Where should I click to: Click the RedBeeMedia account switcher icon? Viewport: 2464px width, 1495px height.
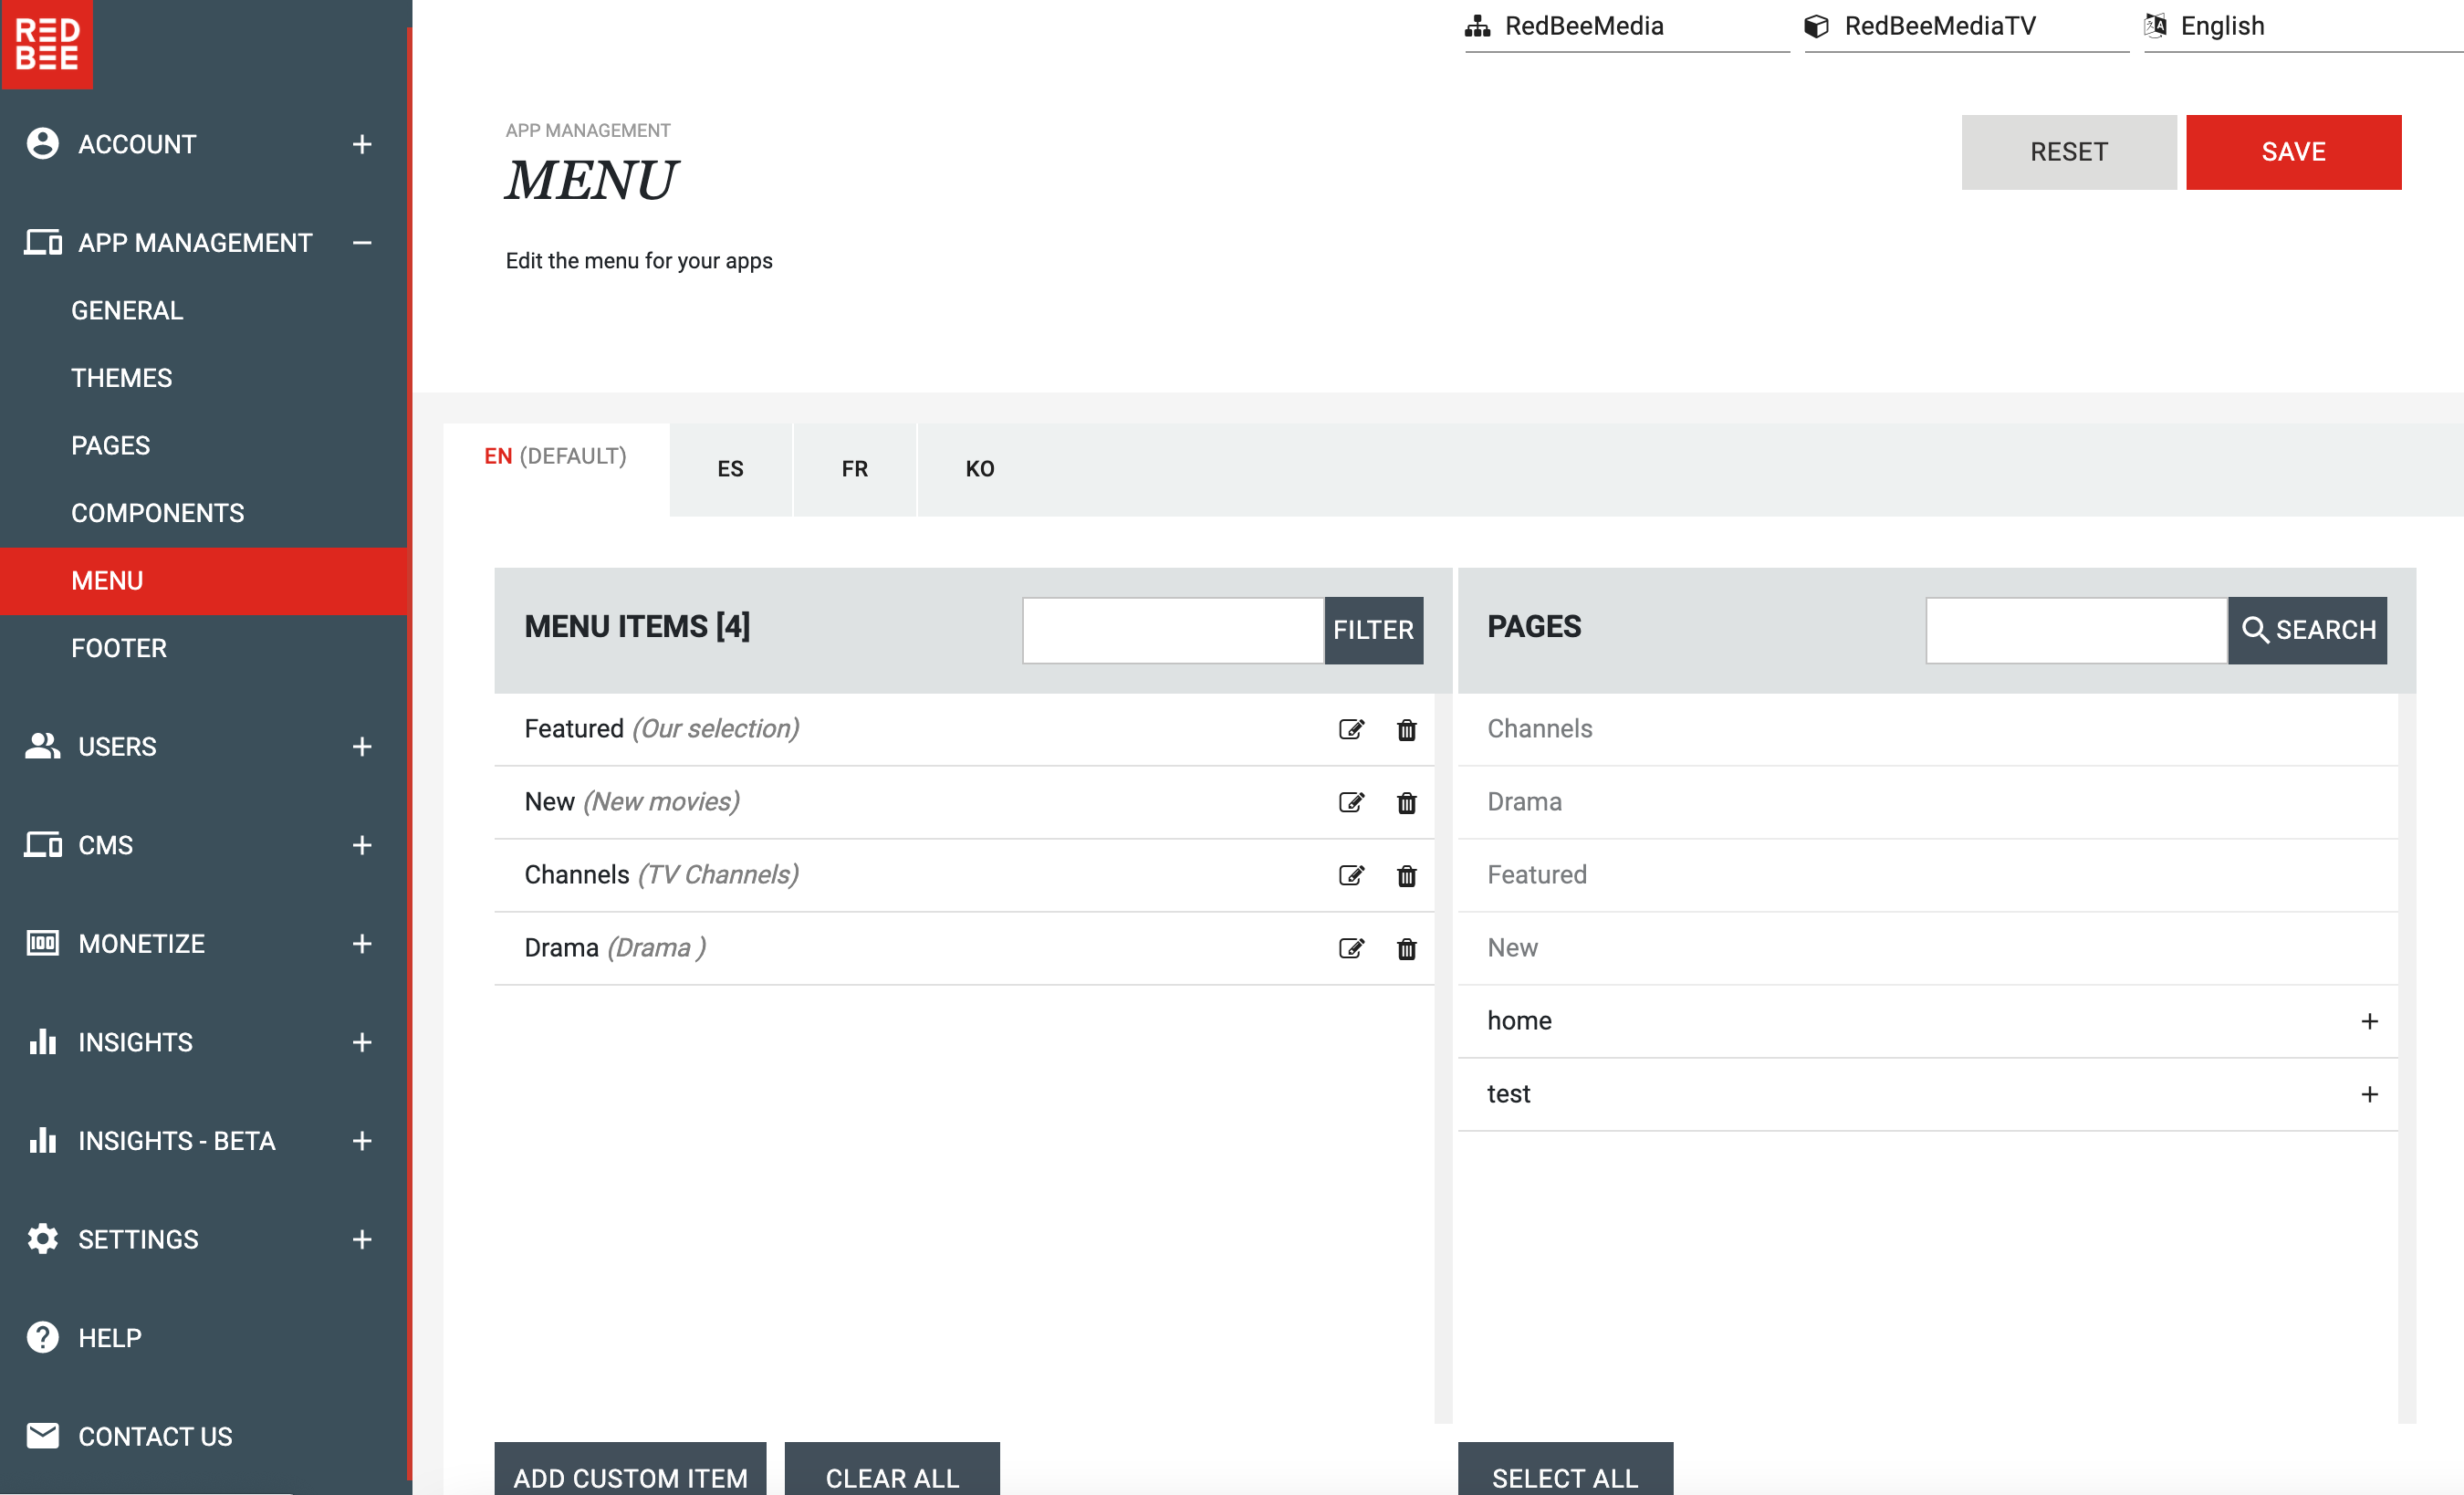coord(1477,25)
